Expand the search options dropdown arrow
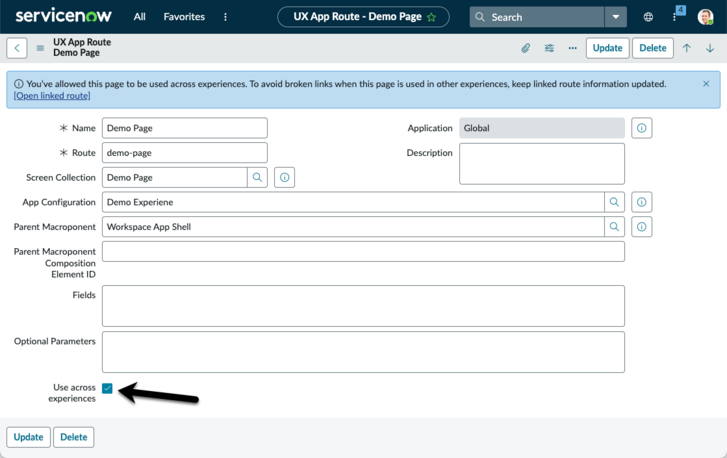 pyautogui.click(x=616, y=17)
